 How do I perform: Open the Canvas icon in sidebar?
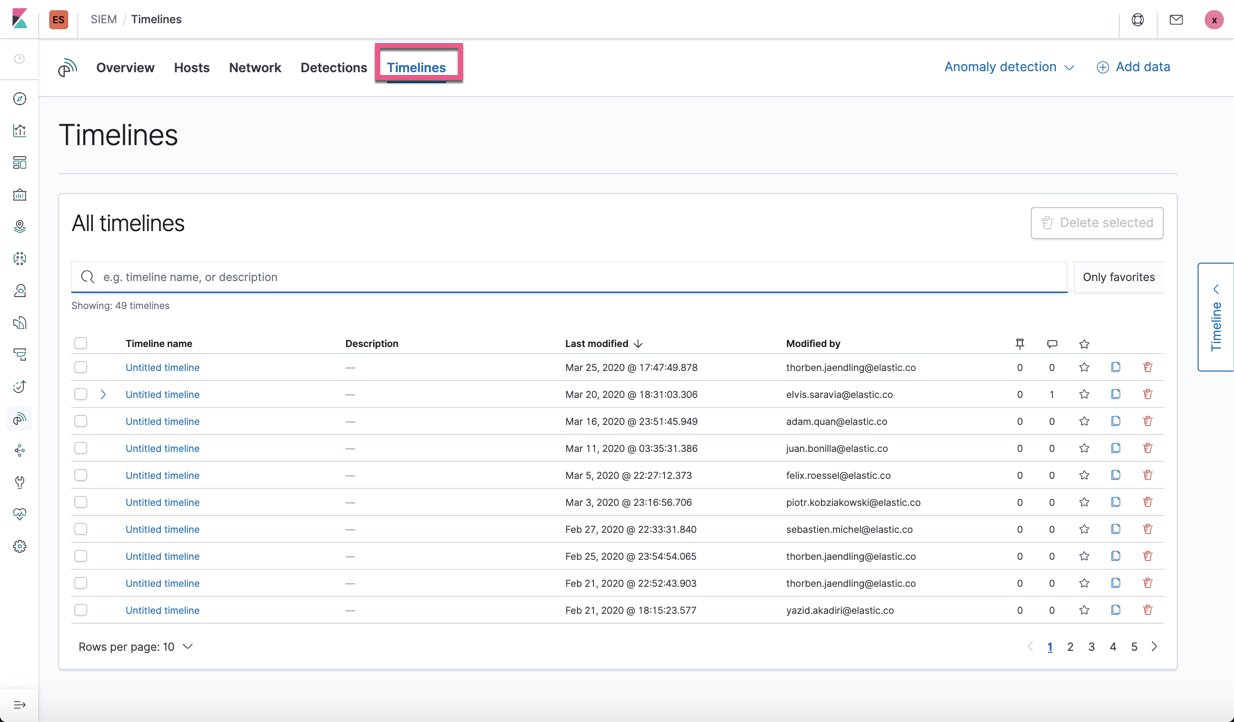[19, 195]
